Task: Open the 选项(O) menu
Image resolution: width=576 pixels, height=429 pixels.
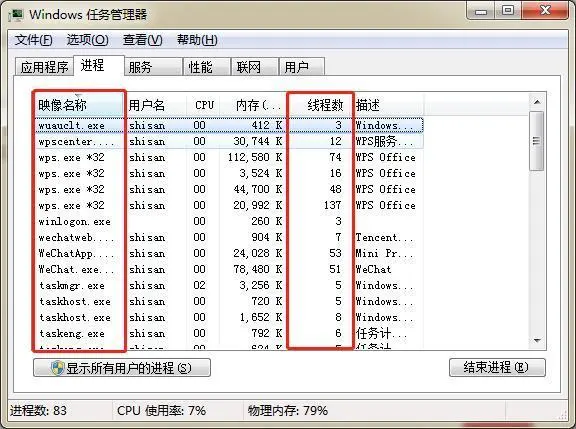Action: point(87,39)
